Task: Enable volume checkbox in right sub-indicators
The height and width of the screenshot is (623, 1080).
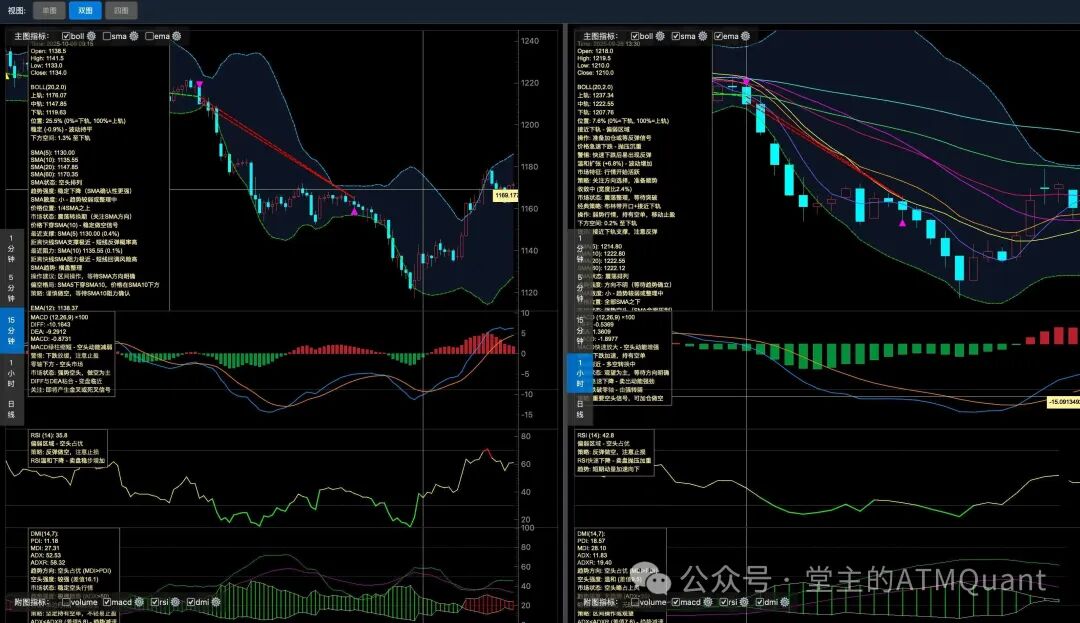Action: pyautogui.click(x=635, y=602)
